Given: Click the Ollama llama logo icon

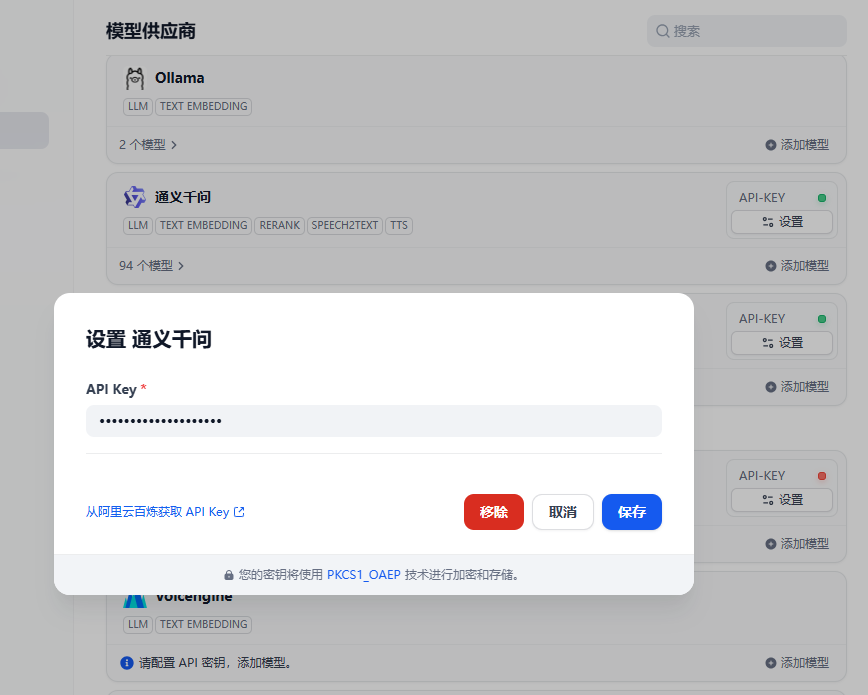Looking at the screenshot, I should tap(135, 79).
